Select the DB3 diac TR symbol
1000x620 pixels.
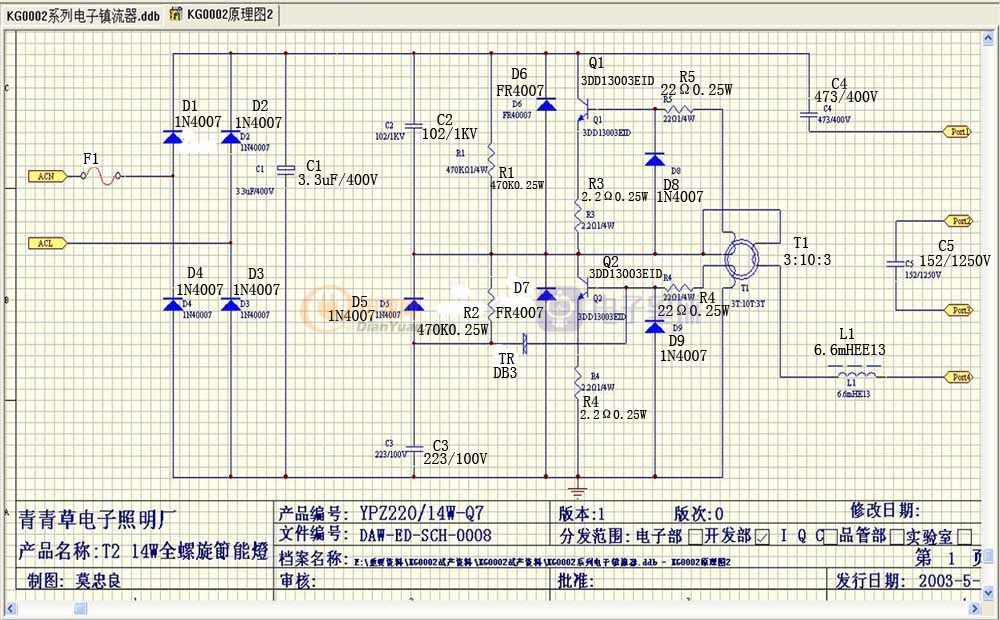(x=525, y=343)
